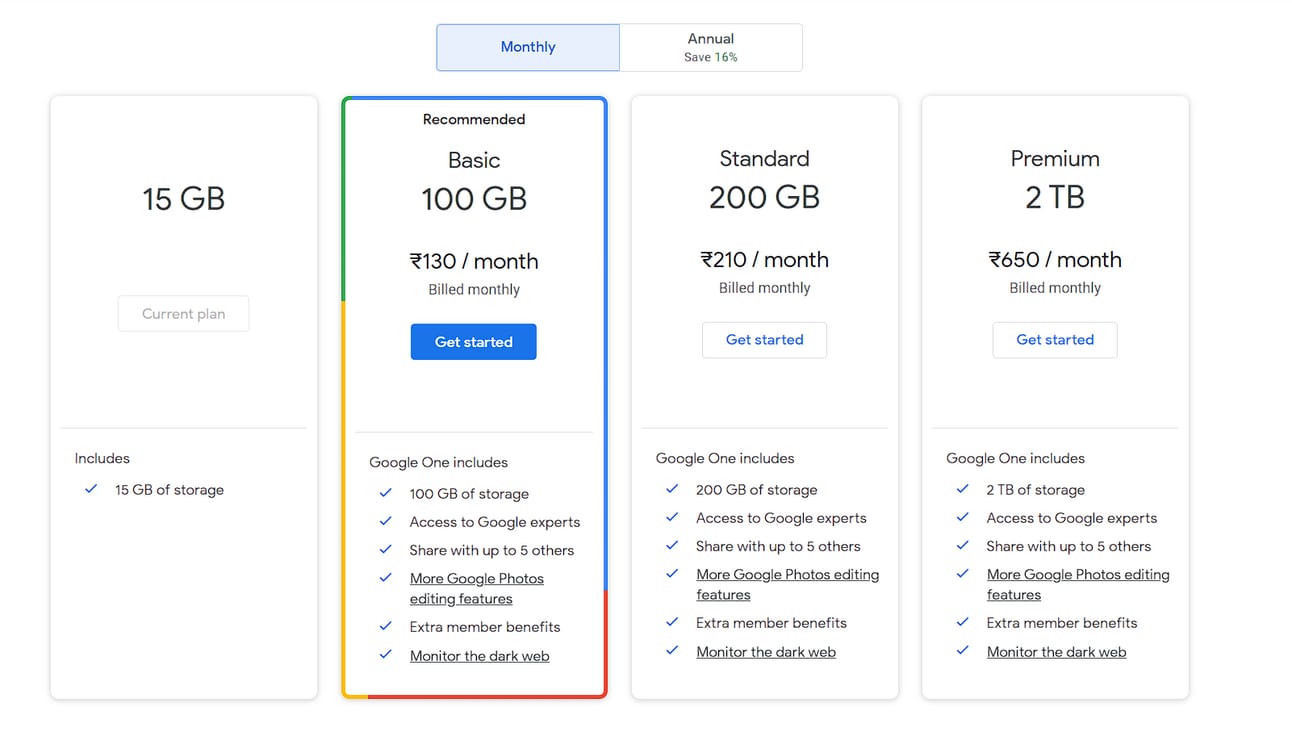This screenshot has height=732, width=1292.
Task: Click Premium plan Extra member benefits checkmark
Action: coord(962,622)
